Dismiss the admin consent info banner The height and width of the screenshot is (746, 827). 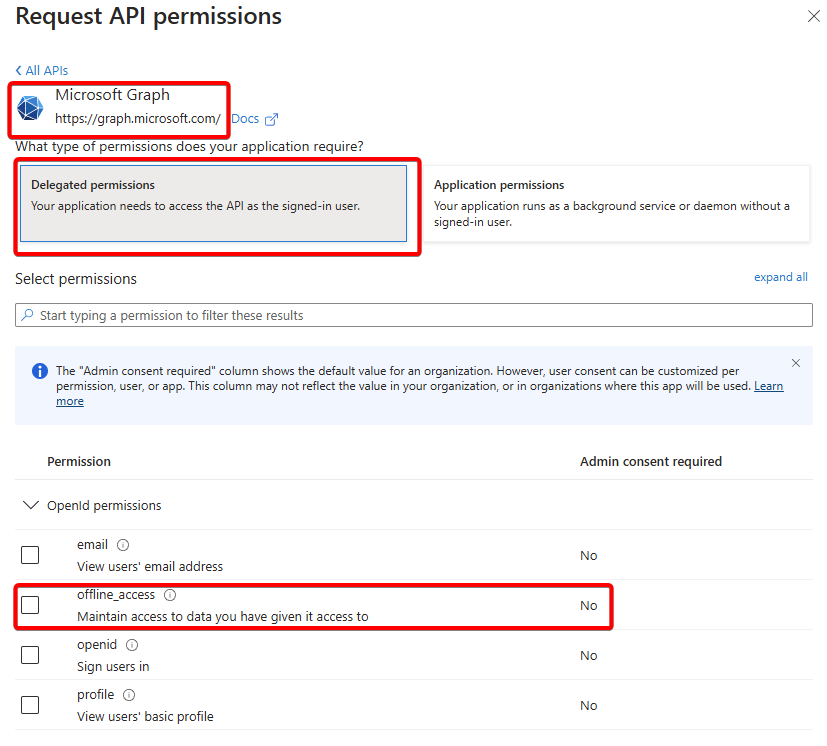pyautogui.click(x=796, y=363)
